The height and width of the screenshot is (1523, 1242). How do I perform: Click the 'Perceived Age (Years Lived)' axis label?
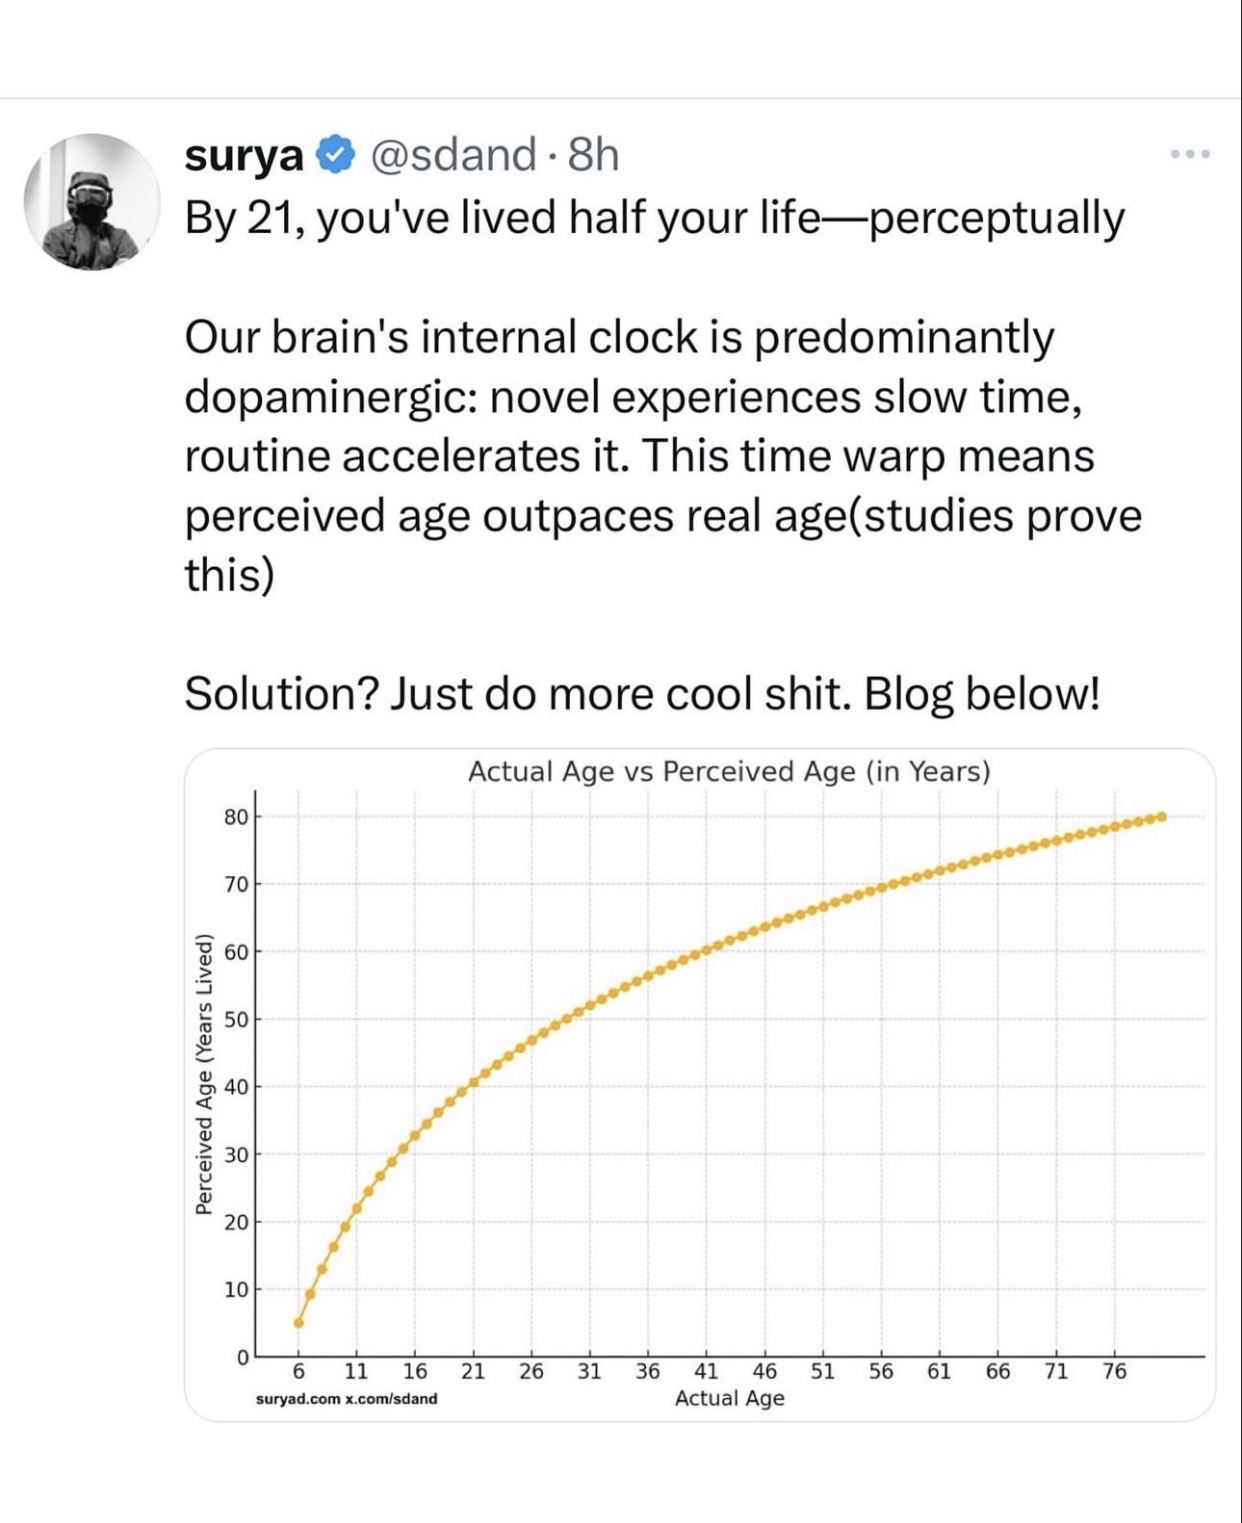(204, 1074)
